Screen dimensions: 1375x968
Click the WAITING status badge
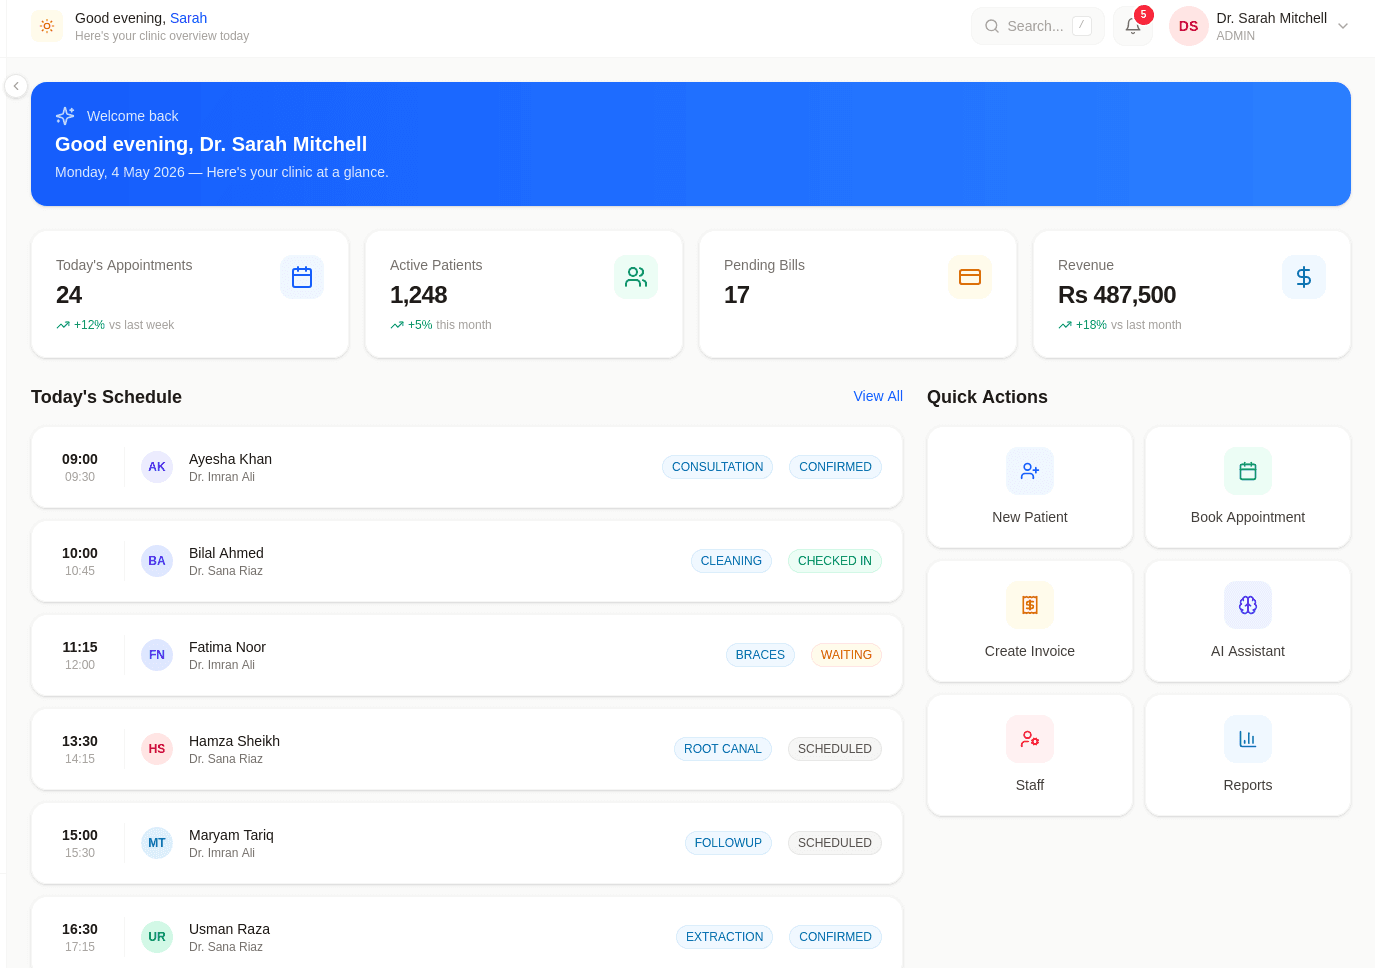click(x=846, y=655)
